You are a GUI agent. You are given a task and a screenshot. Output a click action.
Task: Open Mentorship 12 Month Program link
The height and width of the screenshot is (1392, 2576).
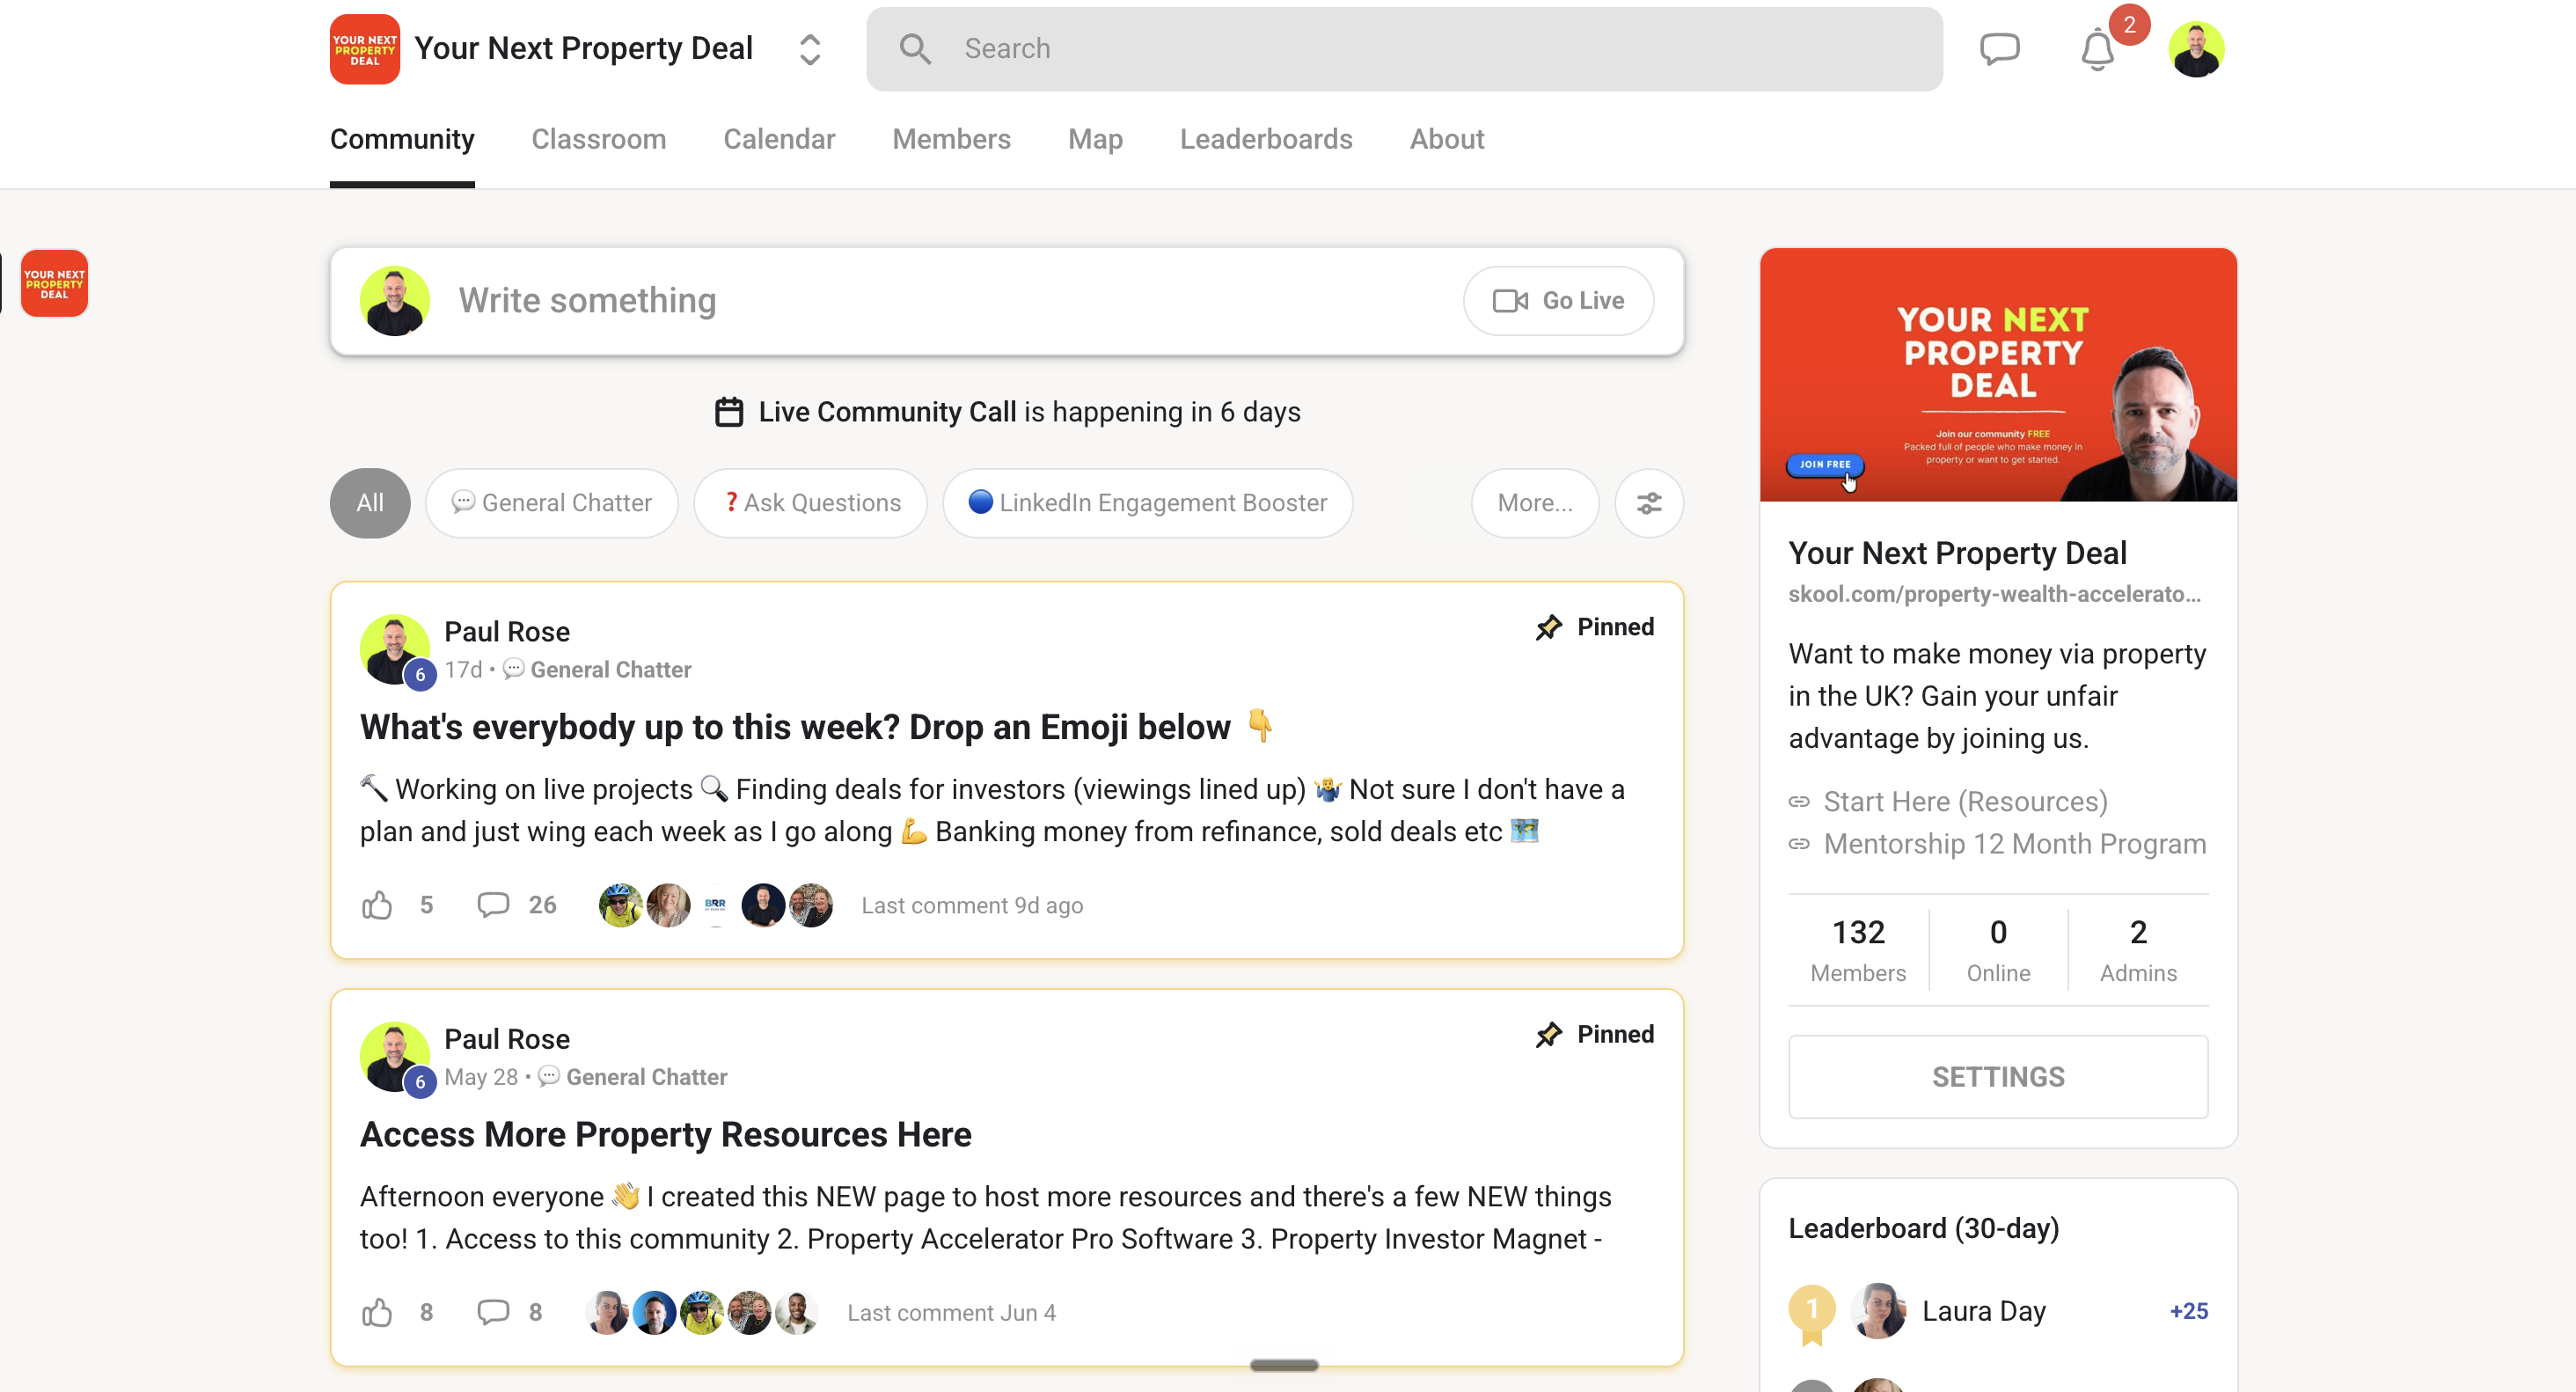click(2015, 843)
